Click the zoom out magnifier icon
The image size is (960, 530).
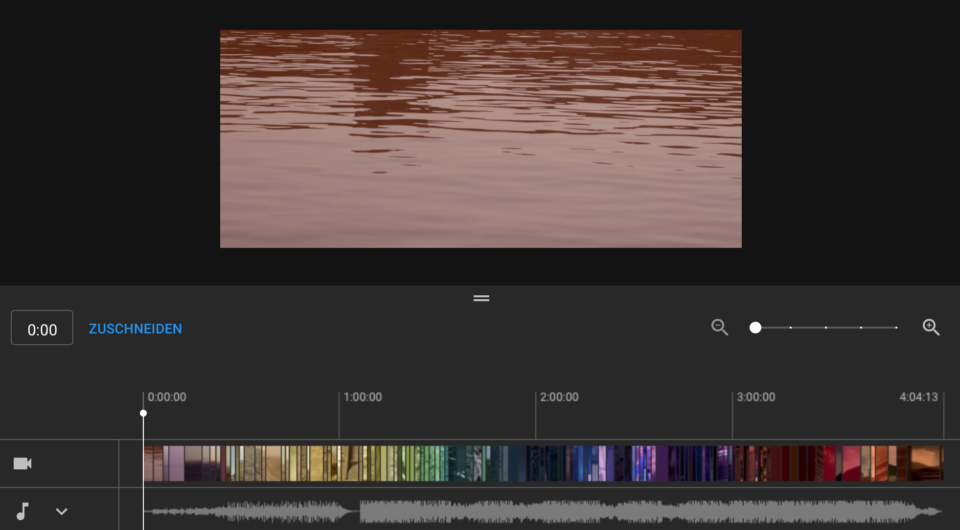(719, 327)
